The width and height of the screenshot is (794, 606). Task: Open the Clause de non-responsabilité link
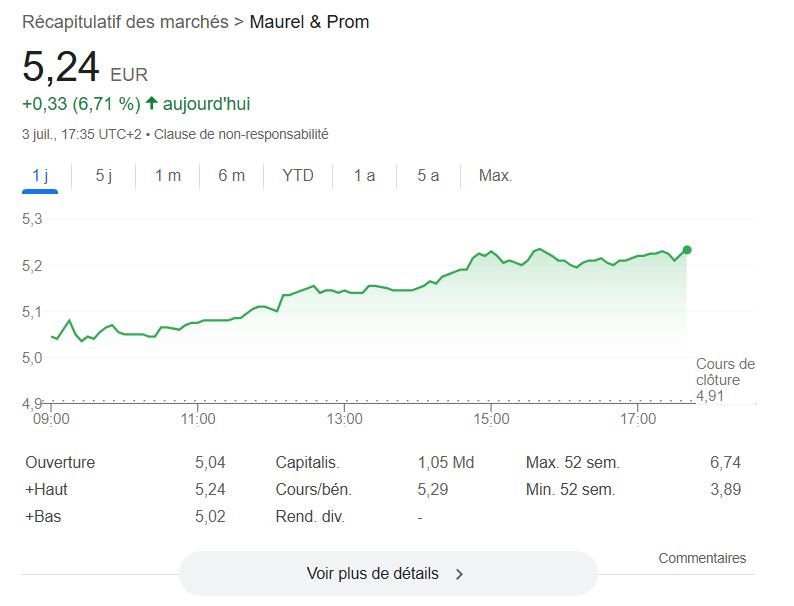242,134
